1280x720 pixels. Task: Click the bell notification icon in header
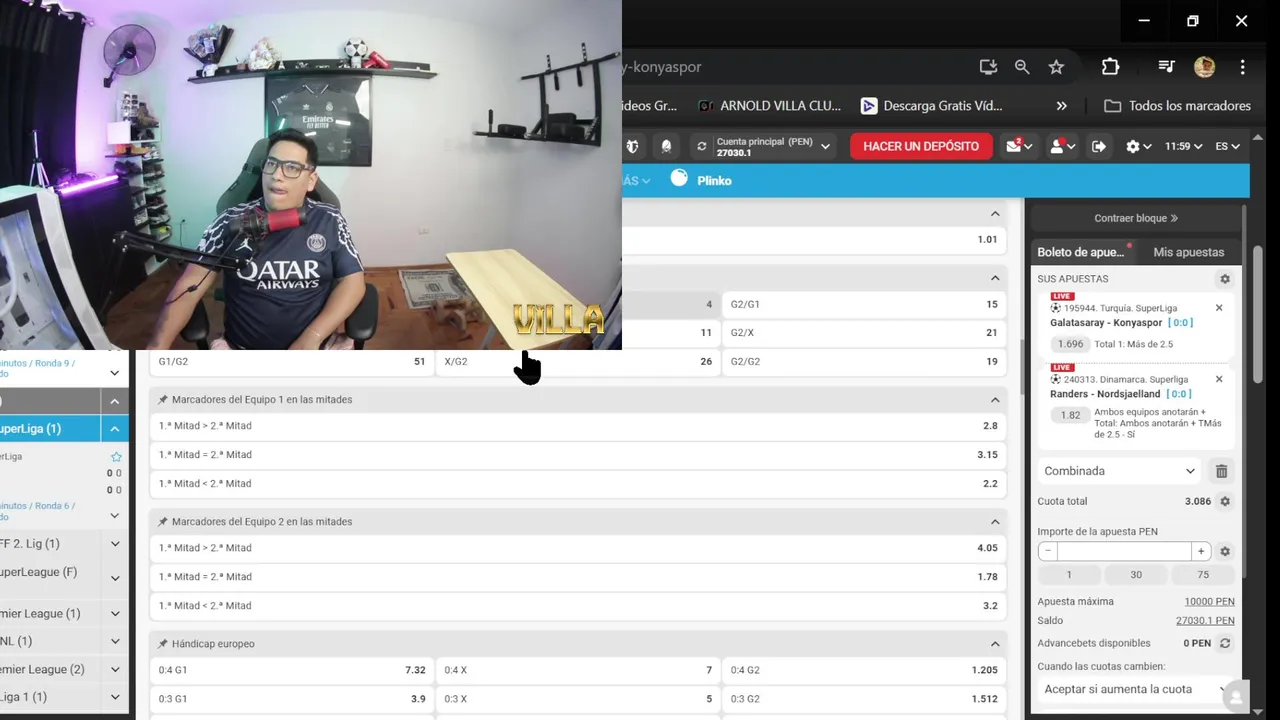tap(666, 146)
